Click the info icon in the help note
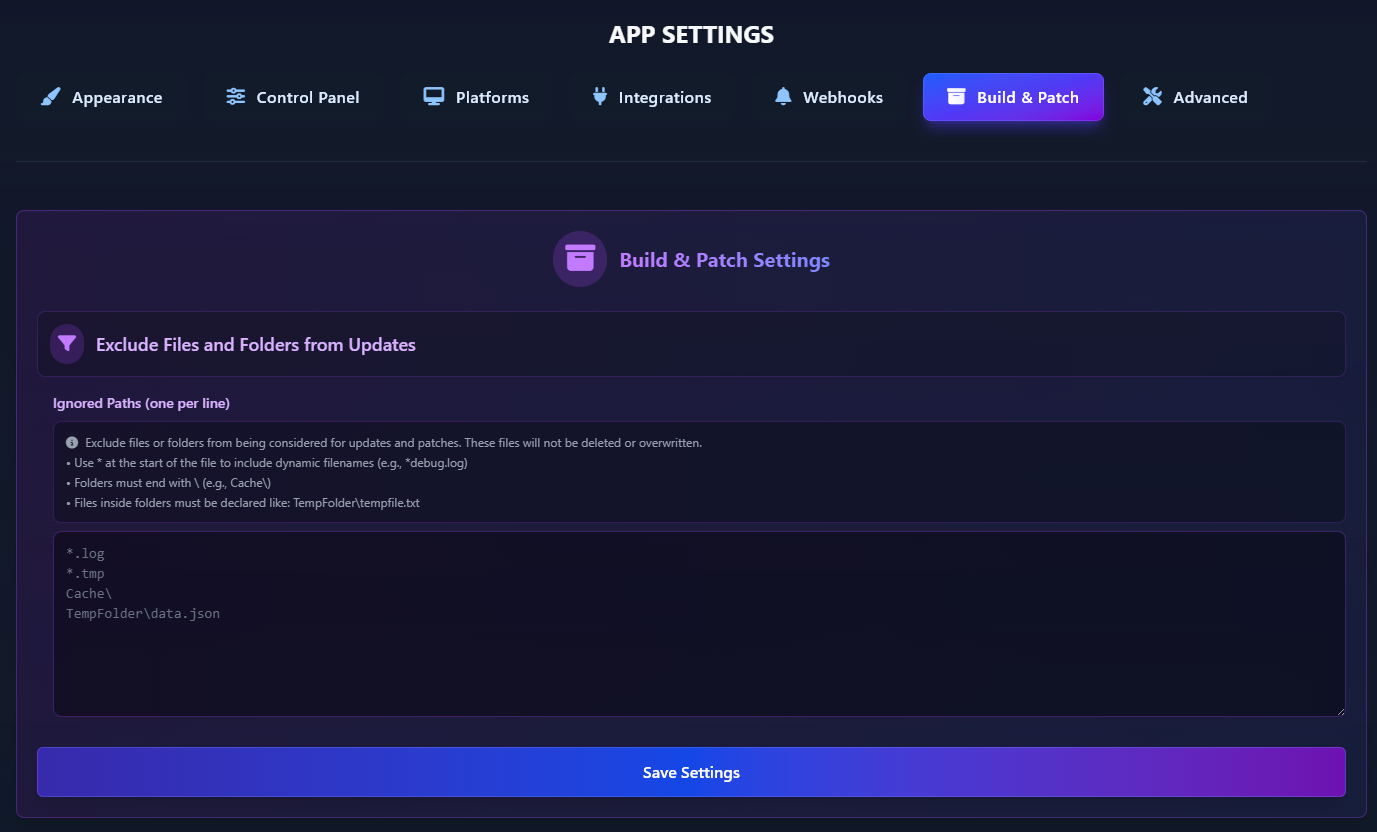This screenshot has width=1377, height=832. tap(72, 442)
